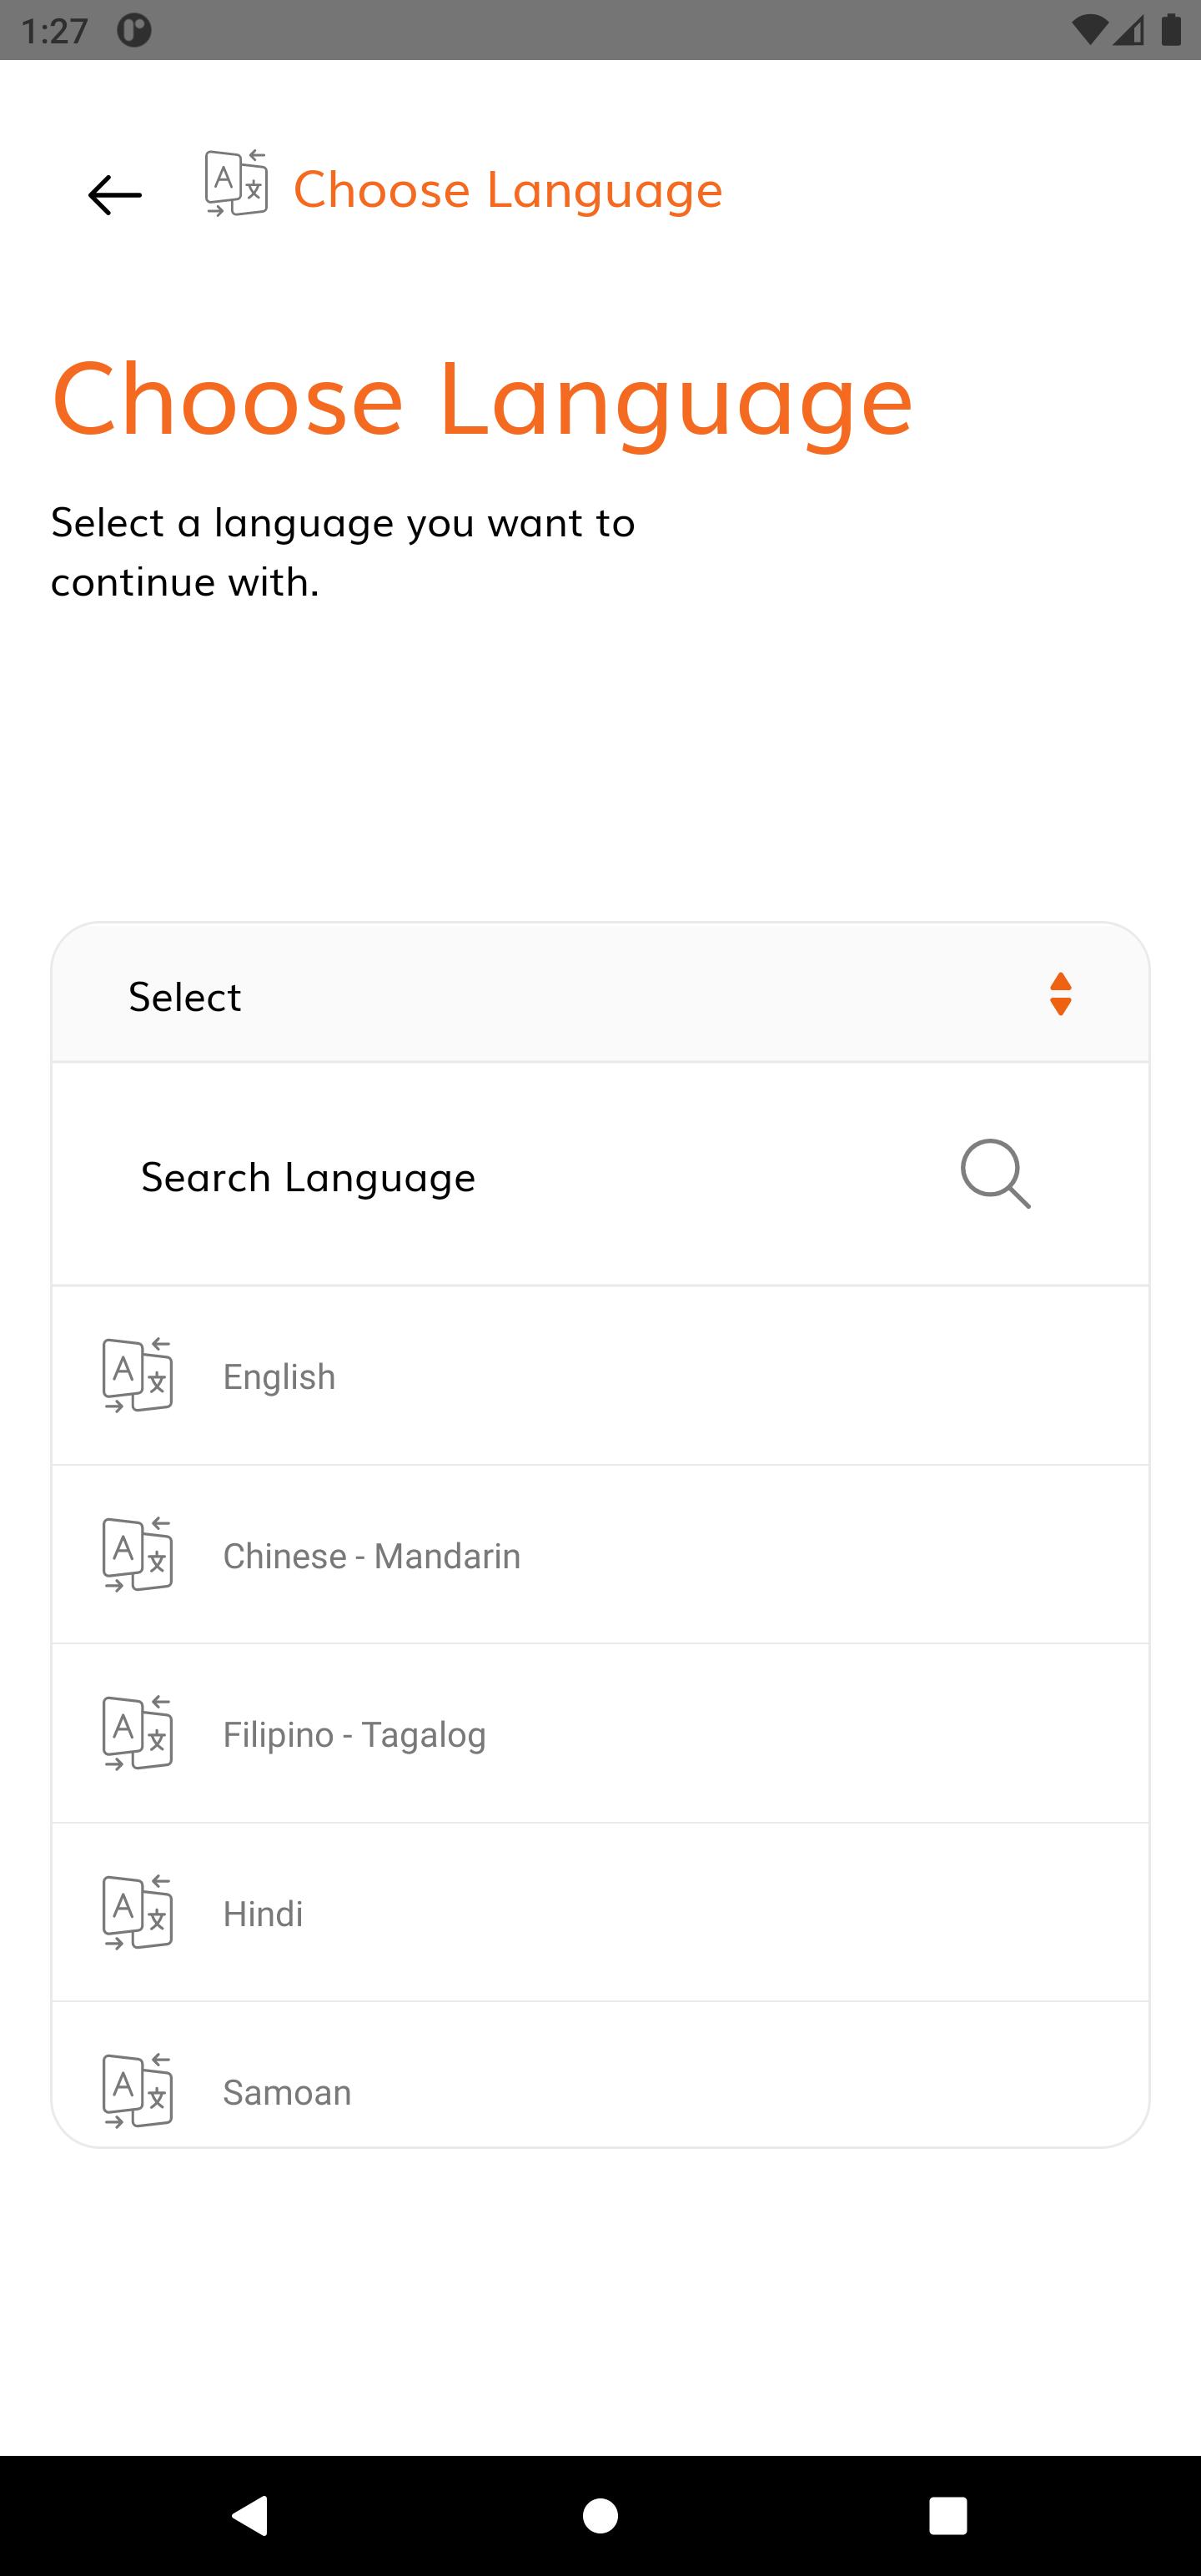Screen dimensions: 1201x2576
Task: Tap the Android Home navigation button
Action: (600, 2515)
